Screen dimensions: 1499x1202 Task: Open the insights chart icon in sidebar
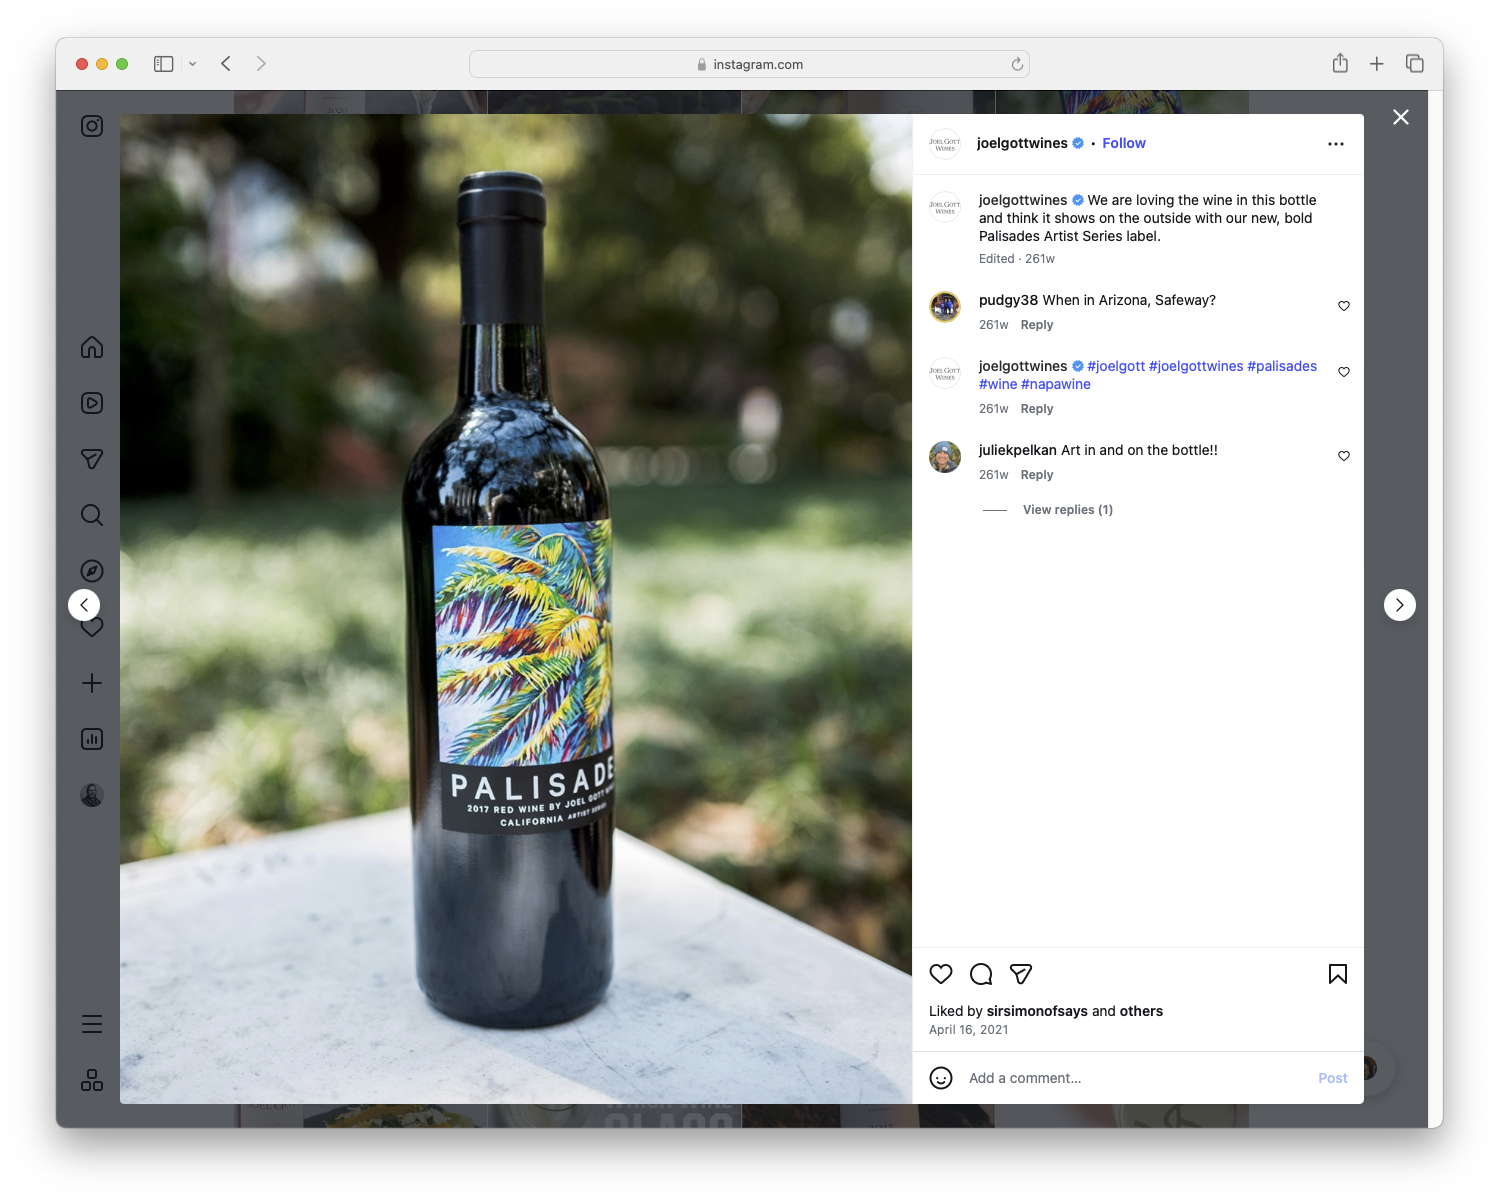pyautogui.click(x=91, y=738)
